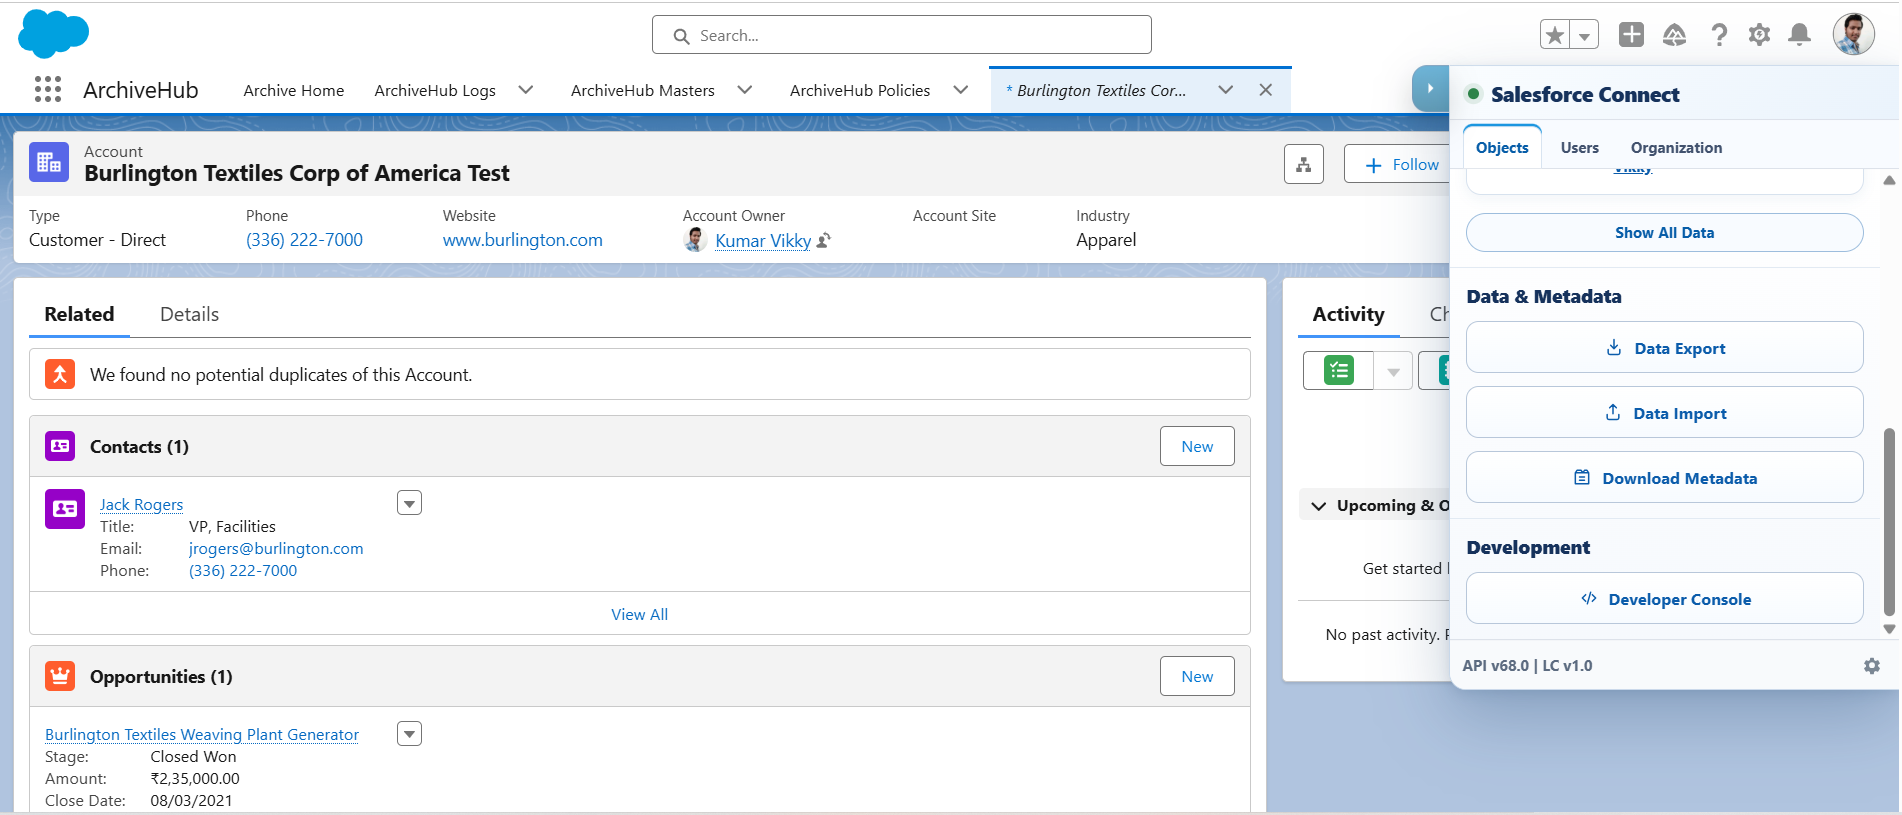Open the Setup gear icon
This screenshot has width=1902, height=815.
[1759, 35]
